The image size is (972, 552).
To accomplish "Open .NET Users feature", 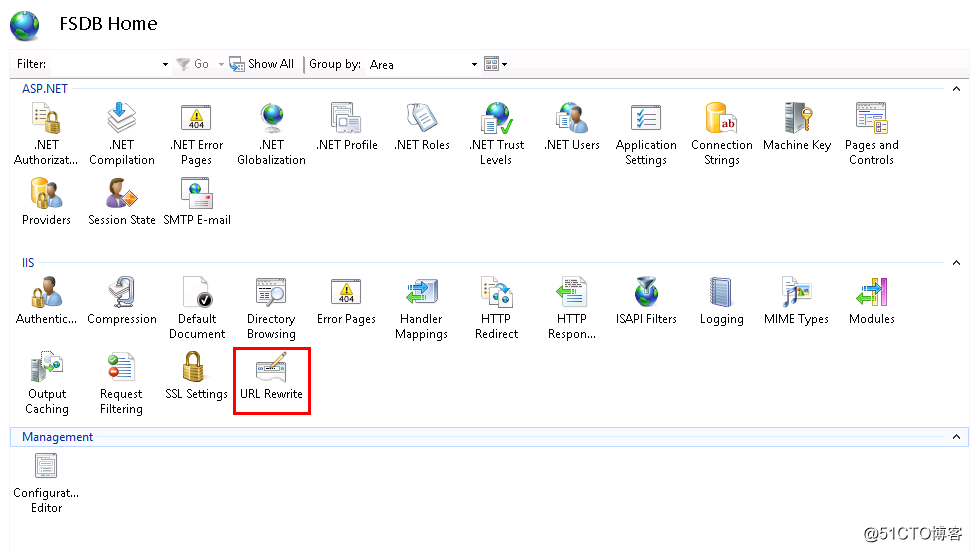I will click(572, 127).
